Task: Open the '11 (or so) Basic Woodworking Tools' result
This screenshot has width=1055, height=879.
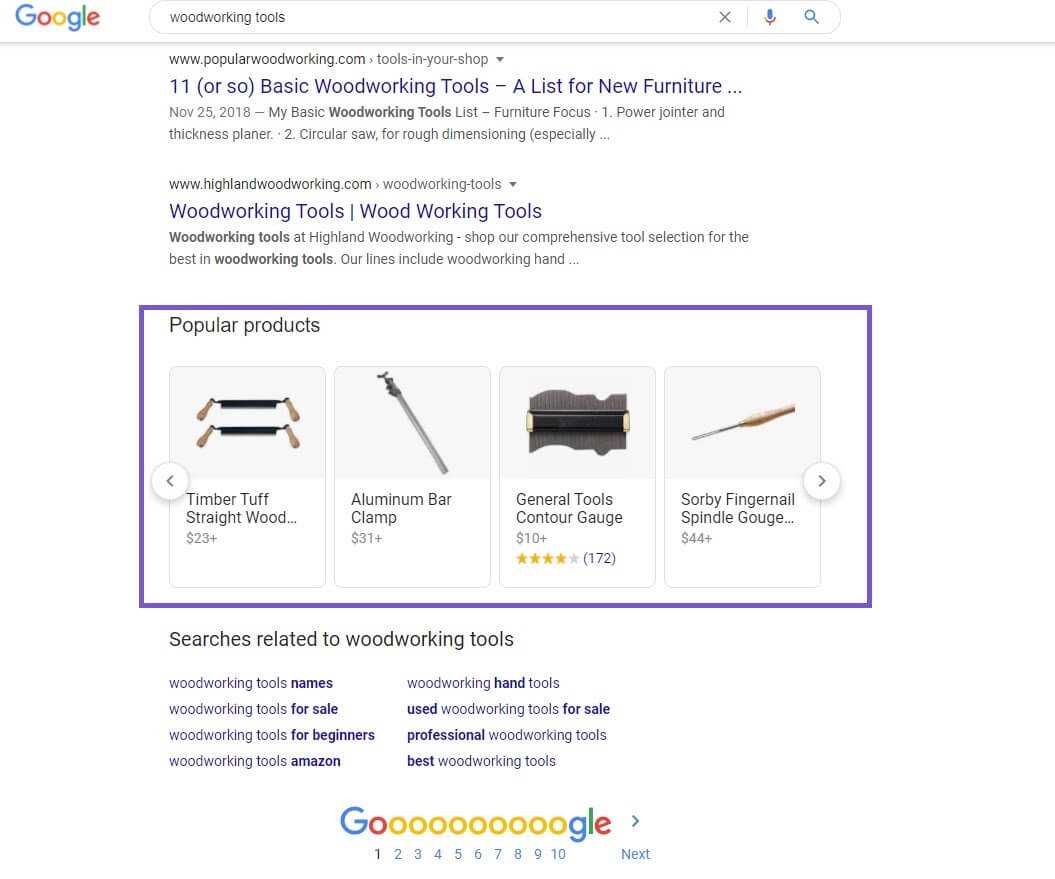Action: coord(455,86)
